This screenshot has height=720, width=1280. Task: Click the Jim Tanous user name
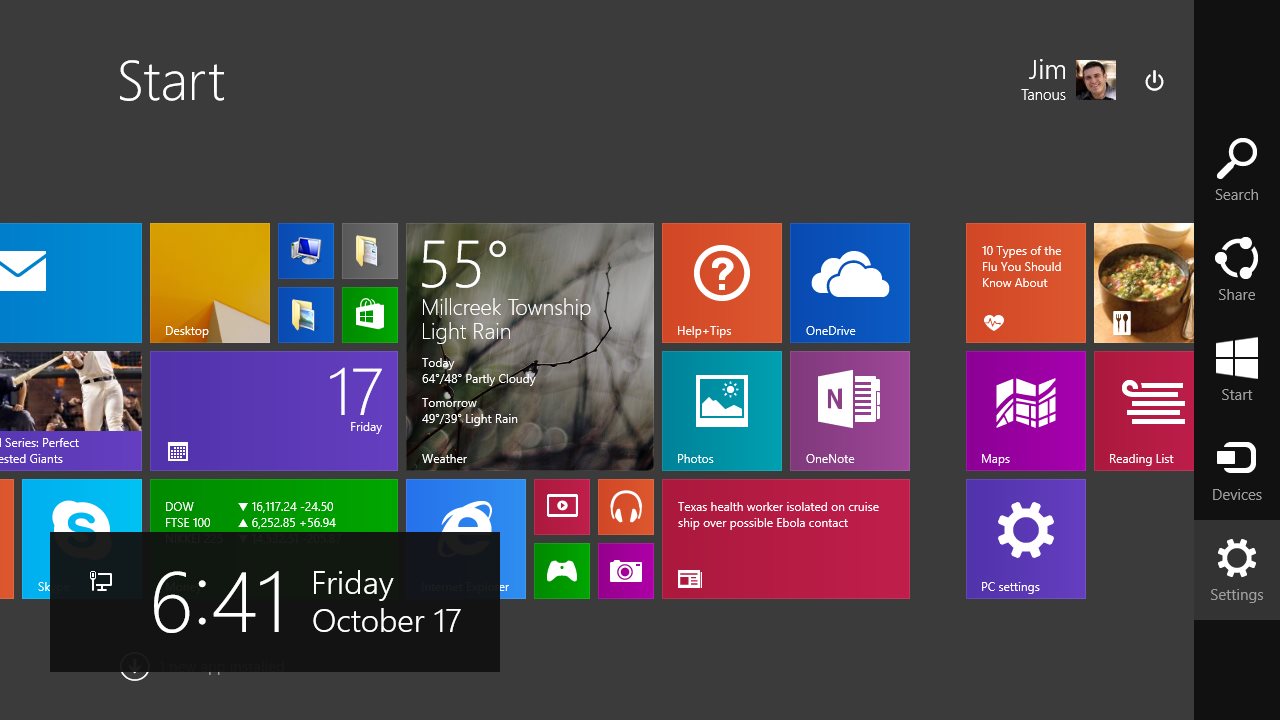tap(1044, 80)
